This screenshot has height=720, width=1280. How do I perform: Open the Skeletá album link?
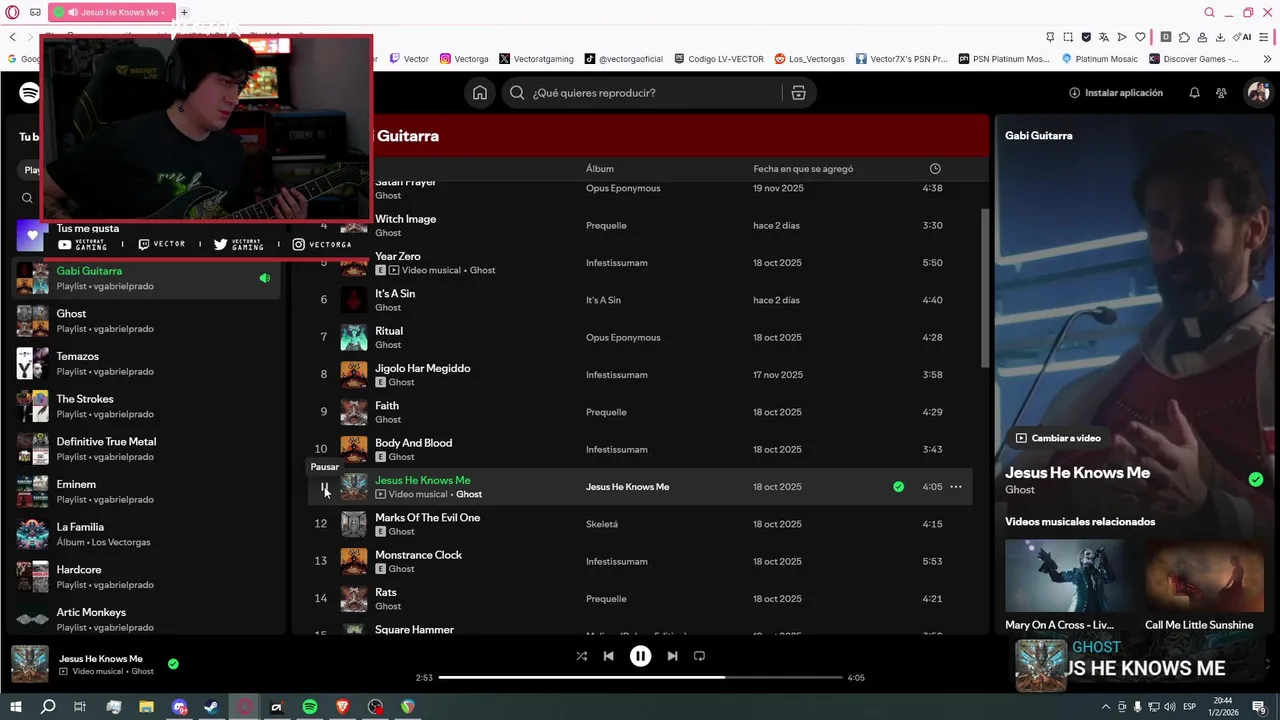tap(602, 524)
